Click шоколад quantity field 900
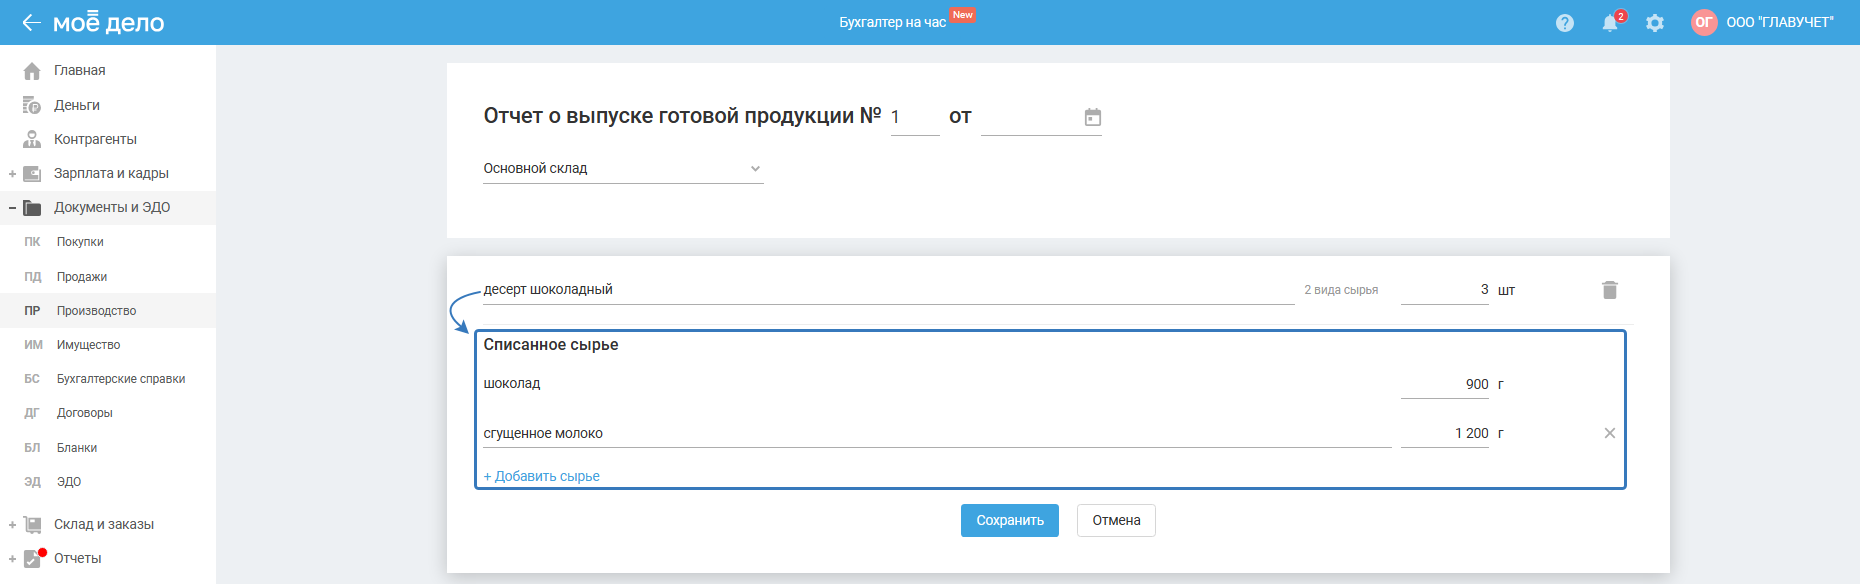This screenshot has width=1860, height=584. (1445, 384)
